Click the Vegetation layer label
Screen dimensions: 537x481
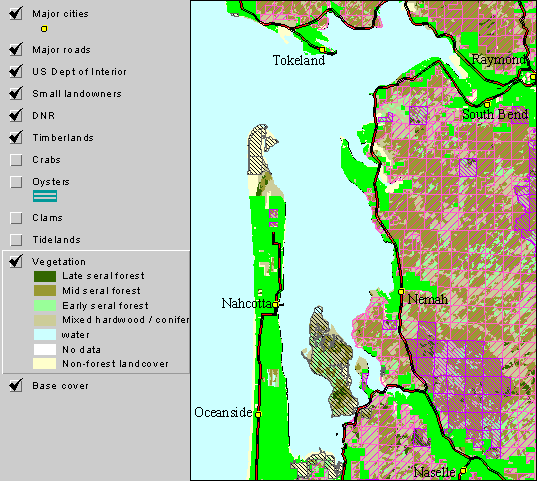(x=59, y=262)
